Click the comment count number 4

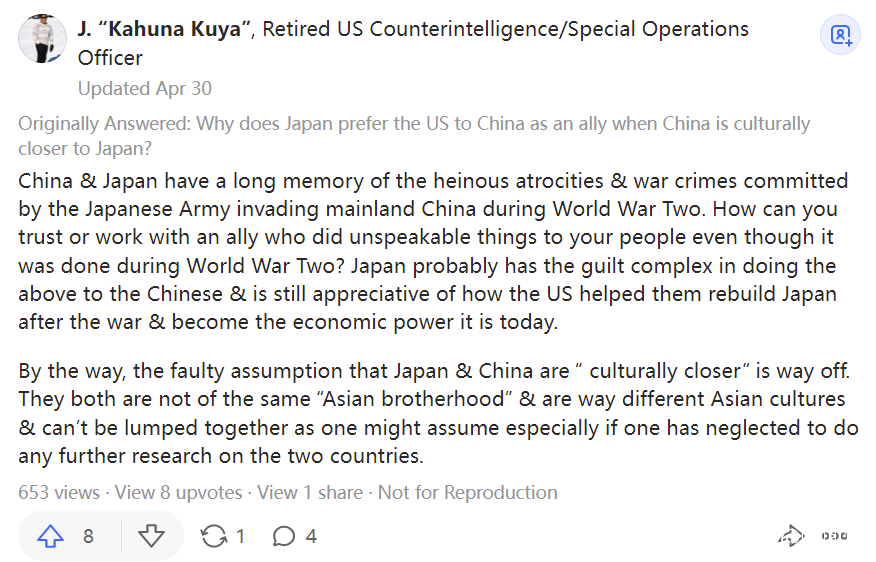[311, 537]
